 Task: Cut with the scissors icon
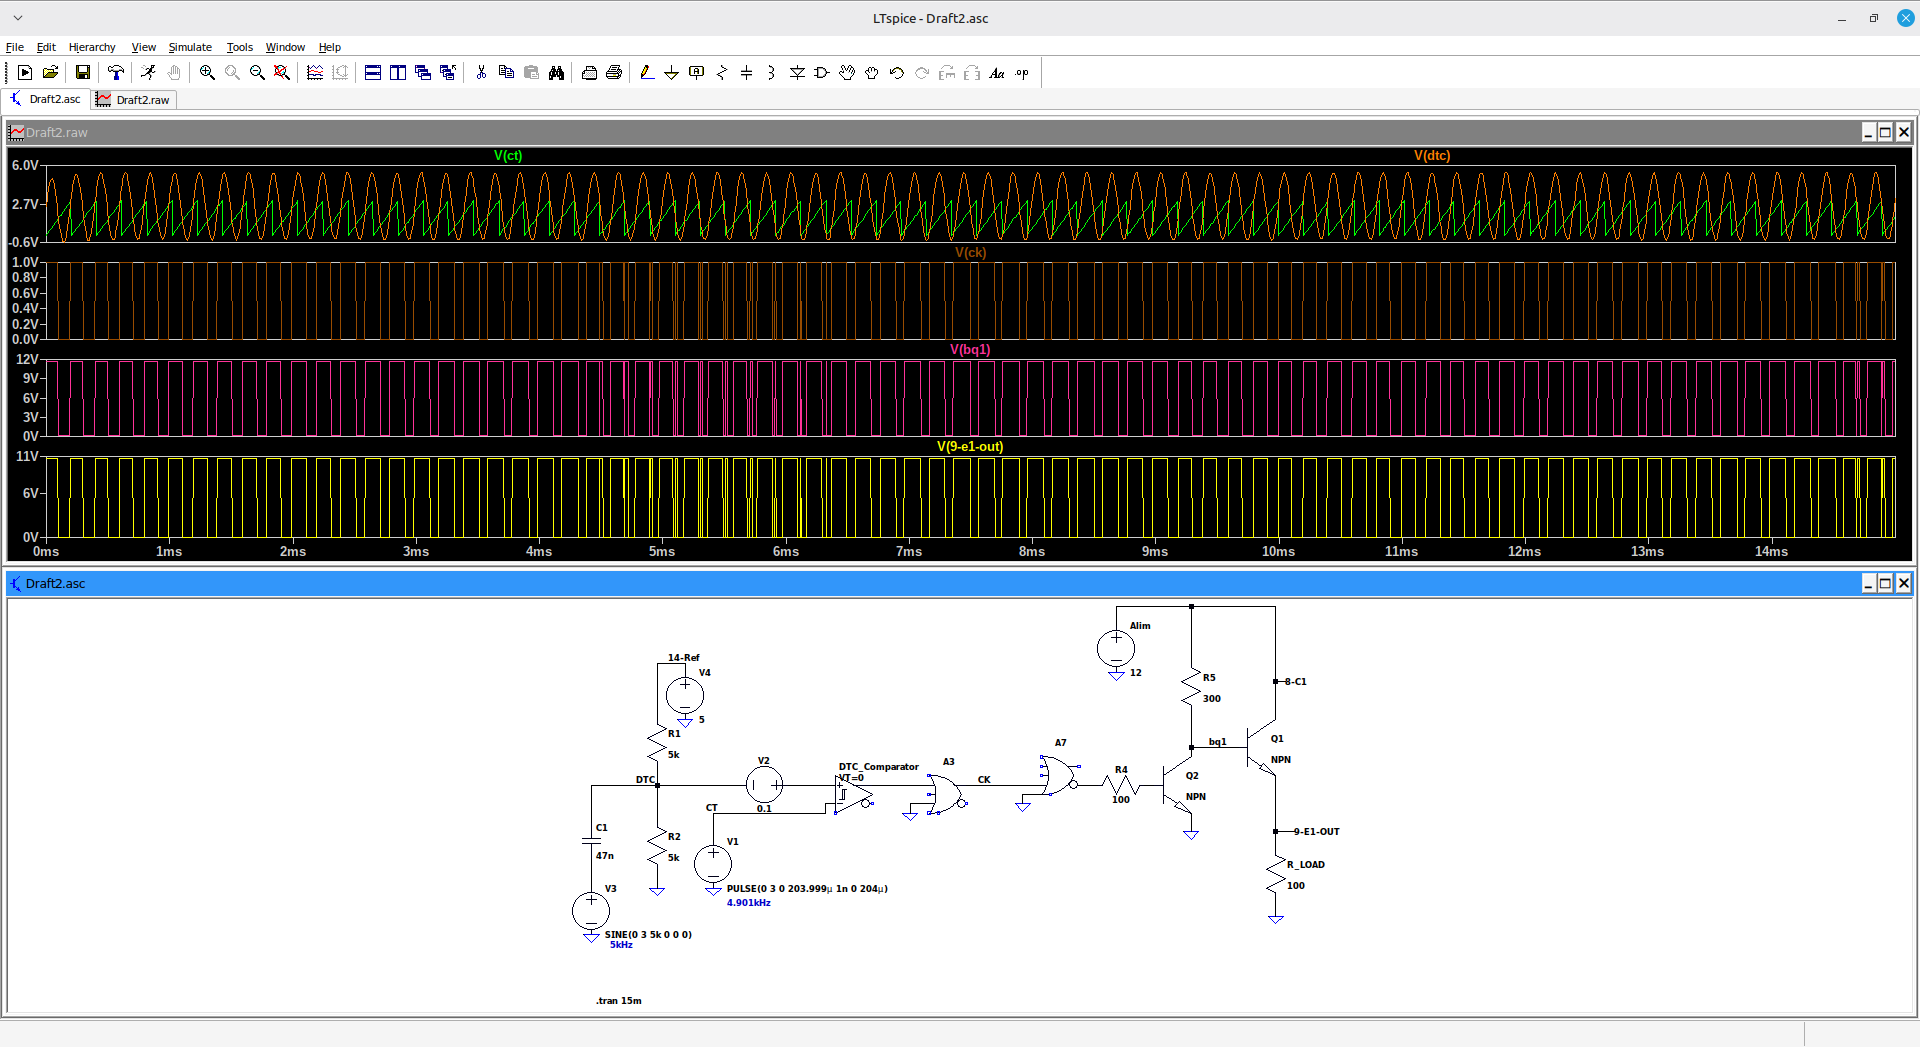tap(481, 73)
